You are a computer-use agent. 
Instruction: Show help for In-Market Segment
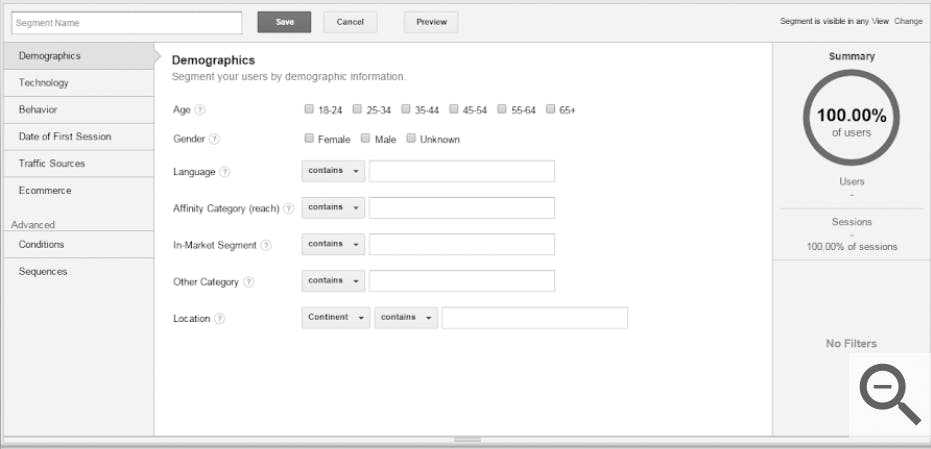point(266,245)
